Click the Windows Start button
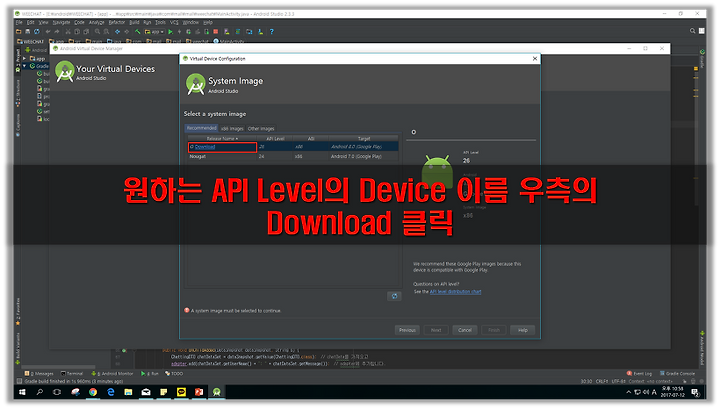The height and width of the screenshot is (409, 720). point(22,392)
